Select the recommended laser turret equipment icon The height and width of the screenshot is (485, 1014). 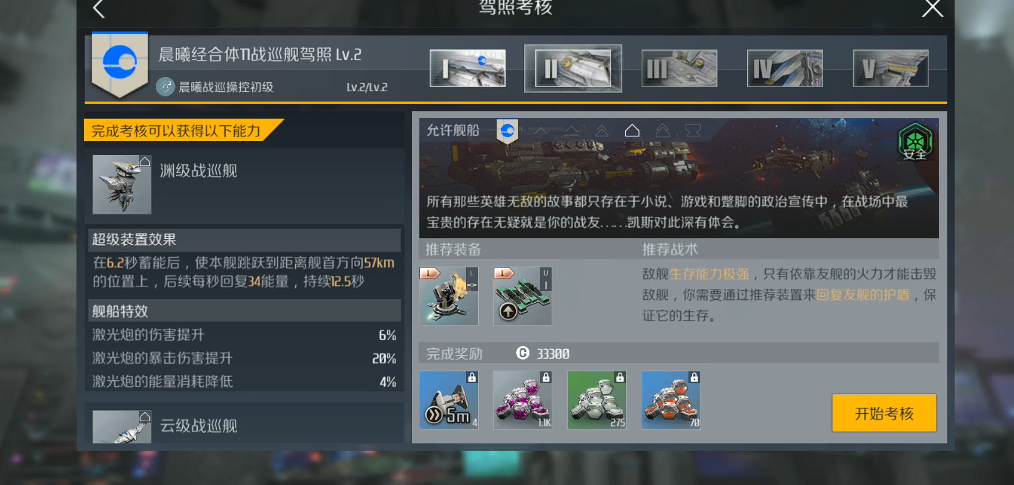pos(449,296)
